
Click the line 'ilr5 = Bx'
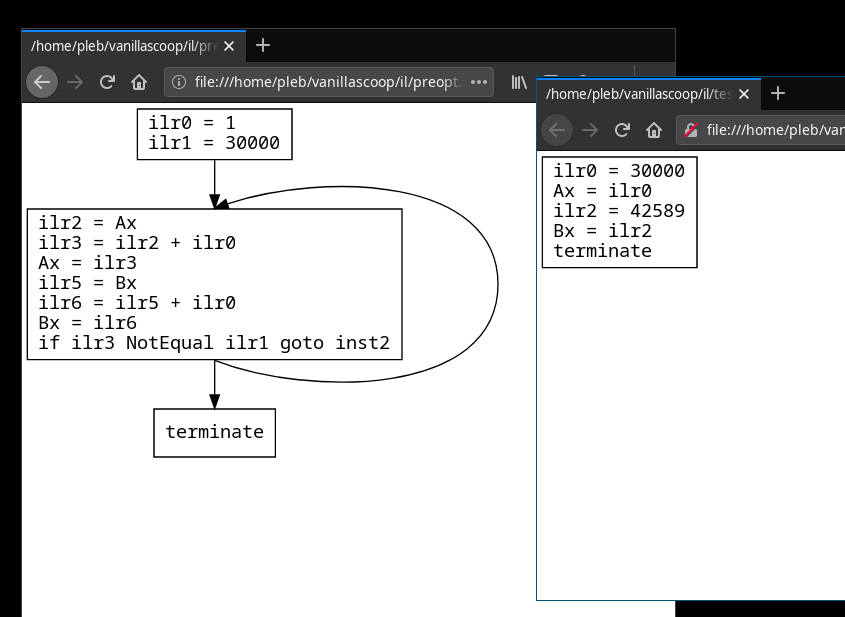coord(87,282)
